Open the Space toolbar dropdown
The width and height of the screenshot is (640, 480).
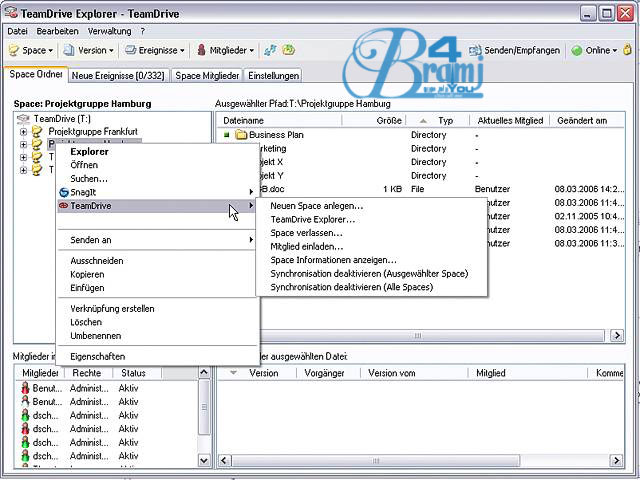[x=31, y=50]
